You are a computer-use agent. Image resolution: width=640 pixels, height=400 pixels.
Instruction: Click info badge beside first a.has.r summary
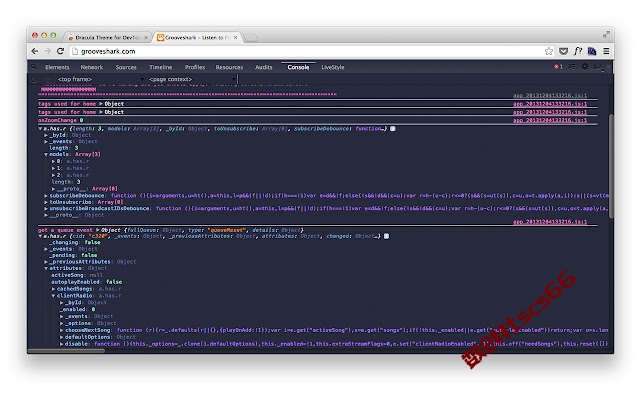393,129
